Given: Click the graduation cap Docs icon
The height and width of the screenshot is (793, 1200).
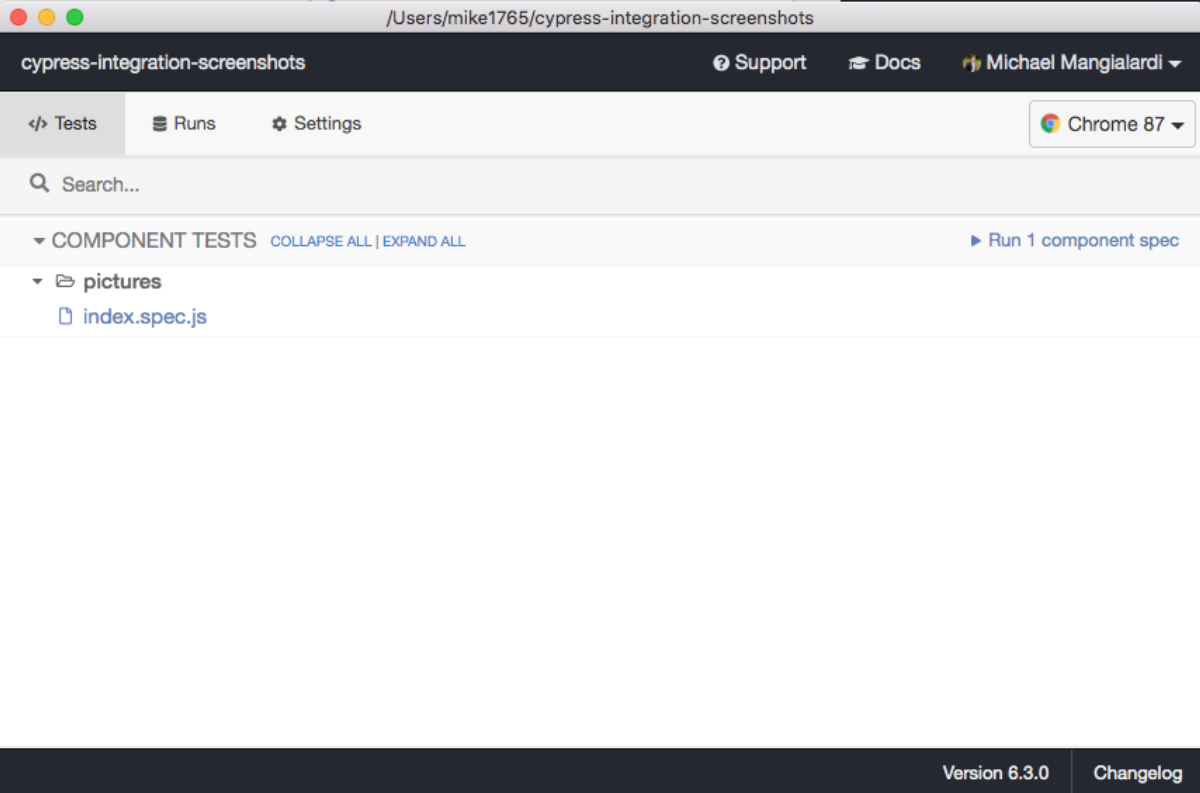Looking at the screenshot, I should (x=858, y=63).
